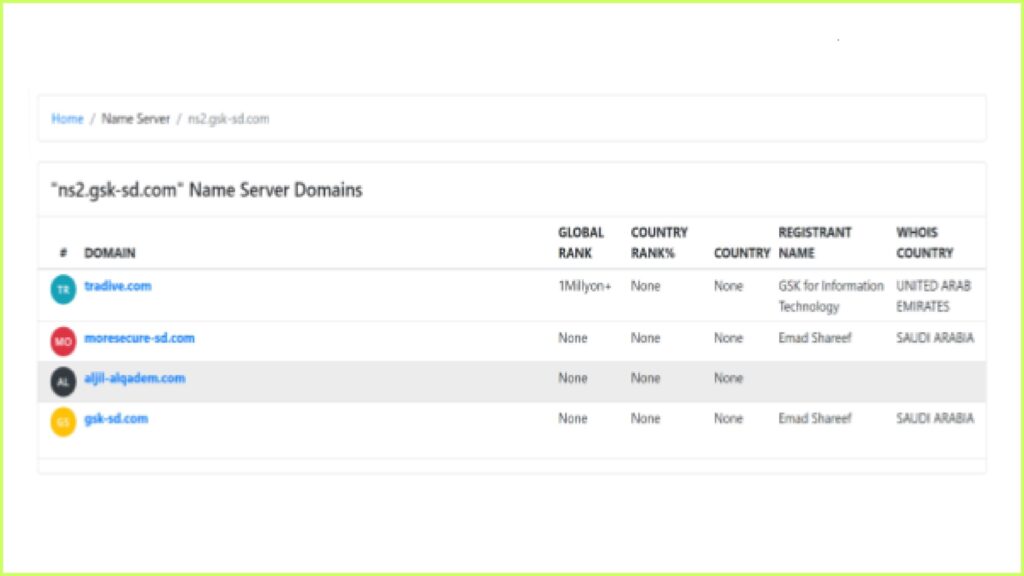Click the GLOBAL RANK column header

[x=581, y=242]
